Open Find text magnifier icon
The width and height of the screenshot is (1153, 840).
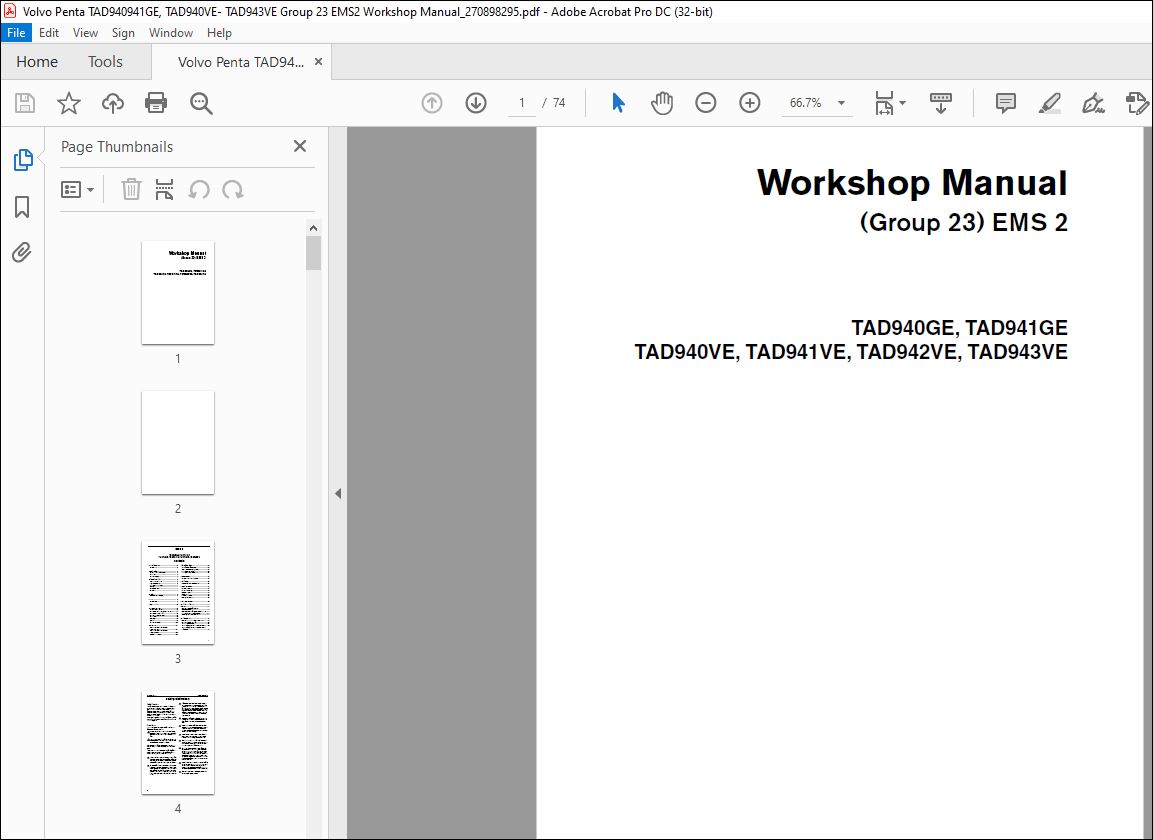201,103
